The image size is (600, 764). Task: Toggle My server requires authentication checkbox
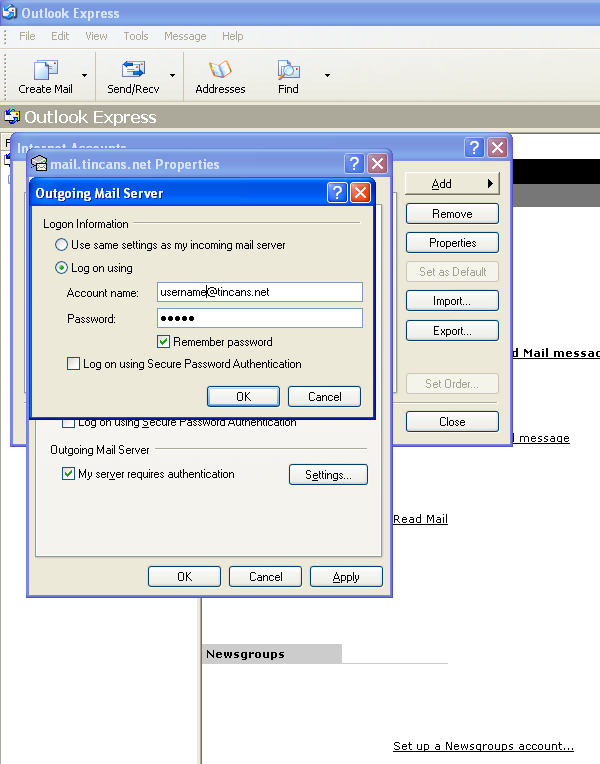point(68,474)
